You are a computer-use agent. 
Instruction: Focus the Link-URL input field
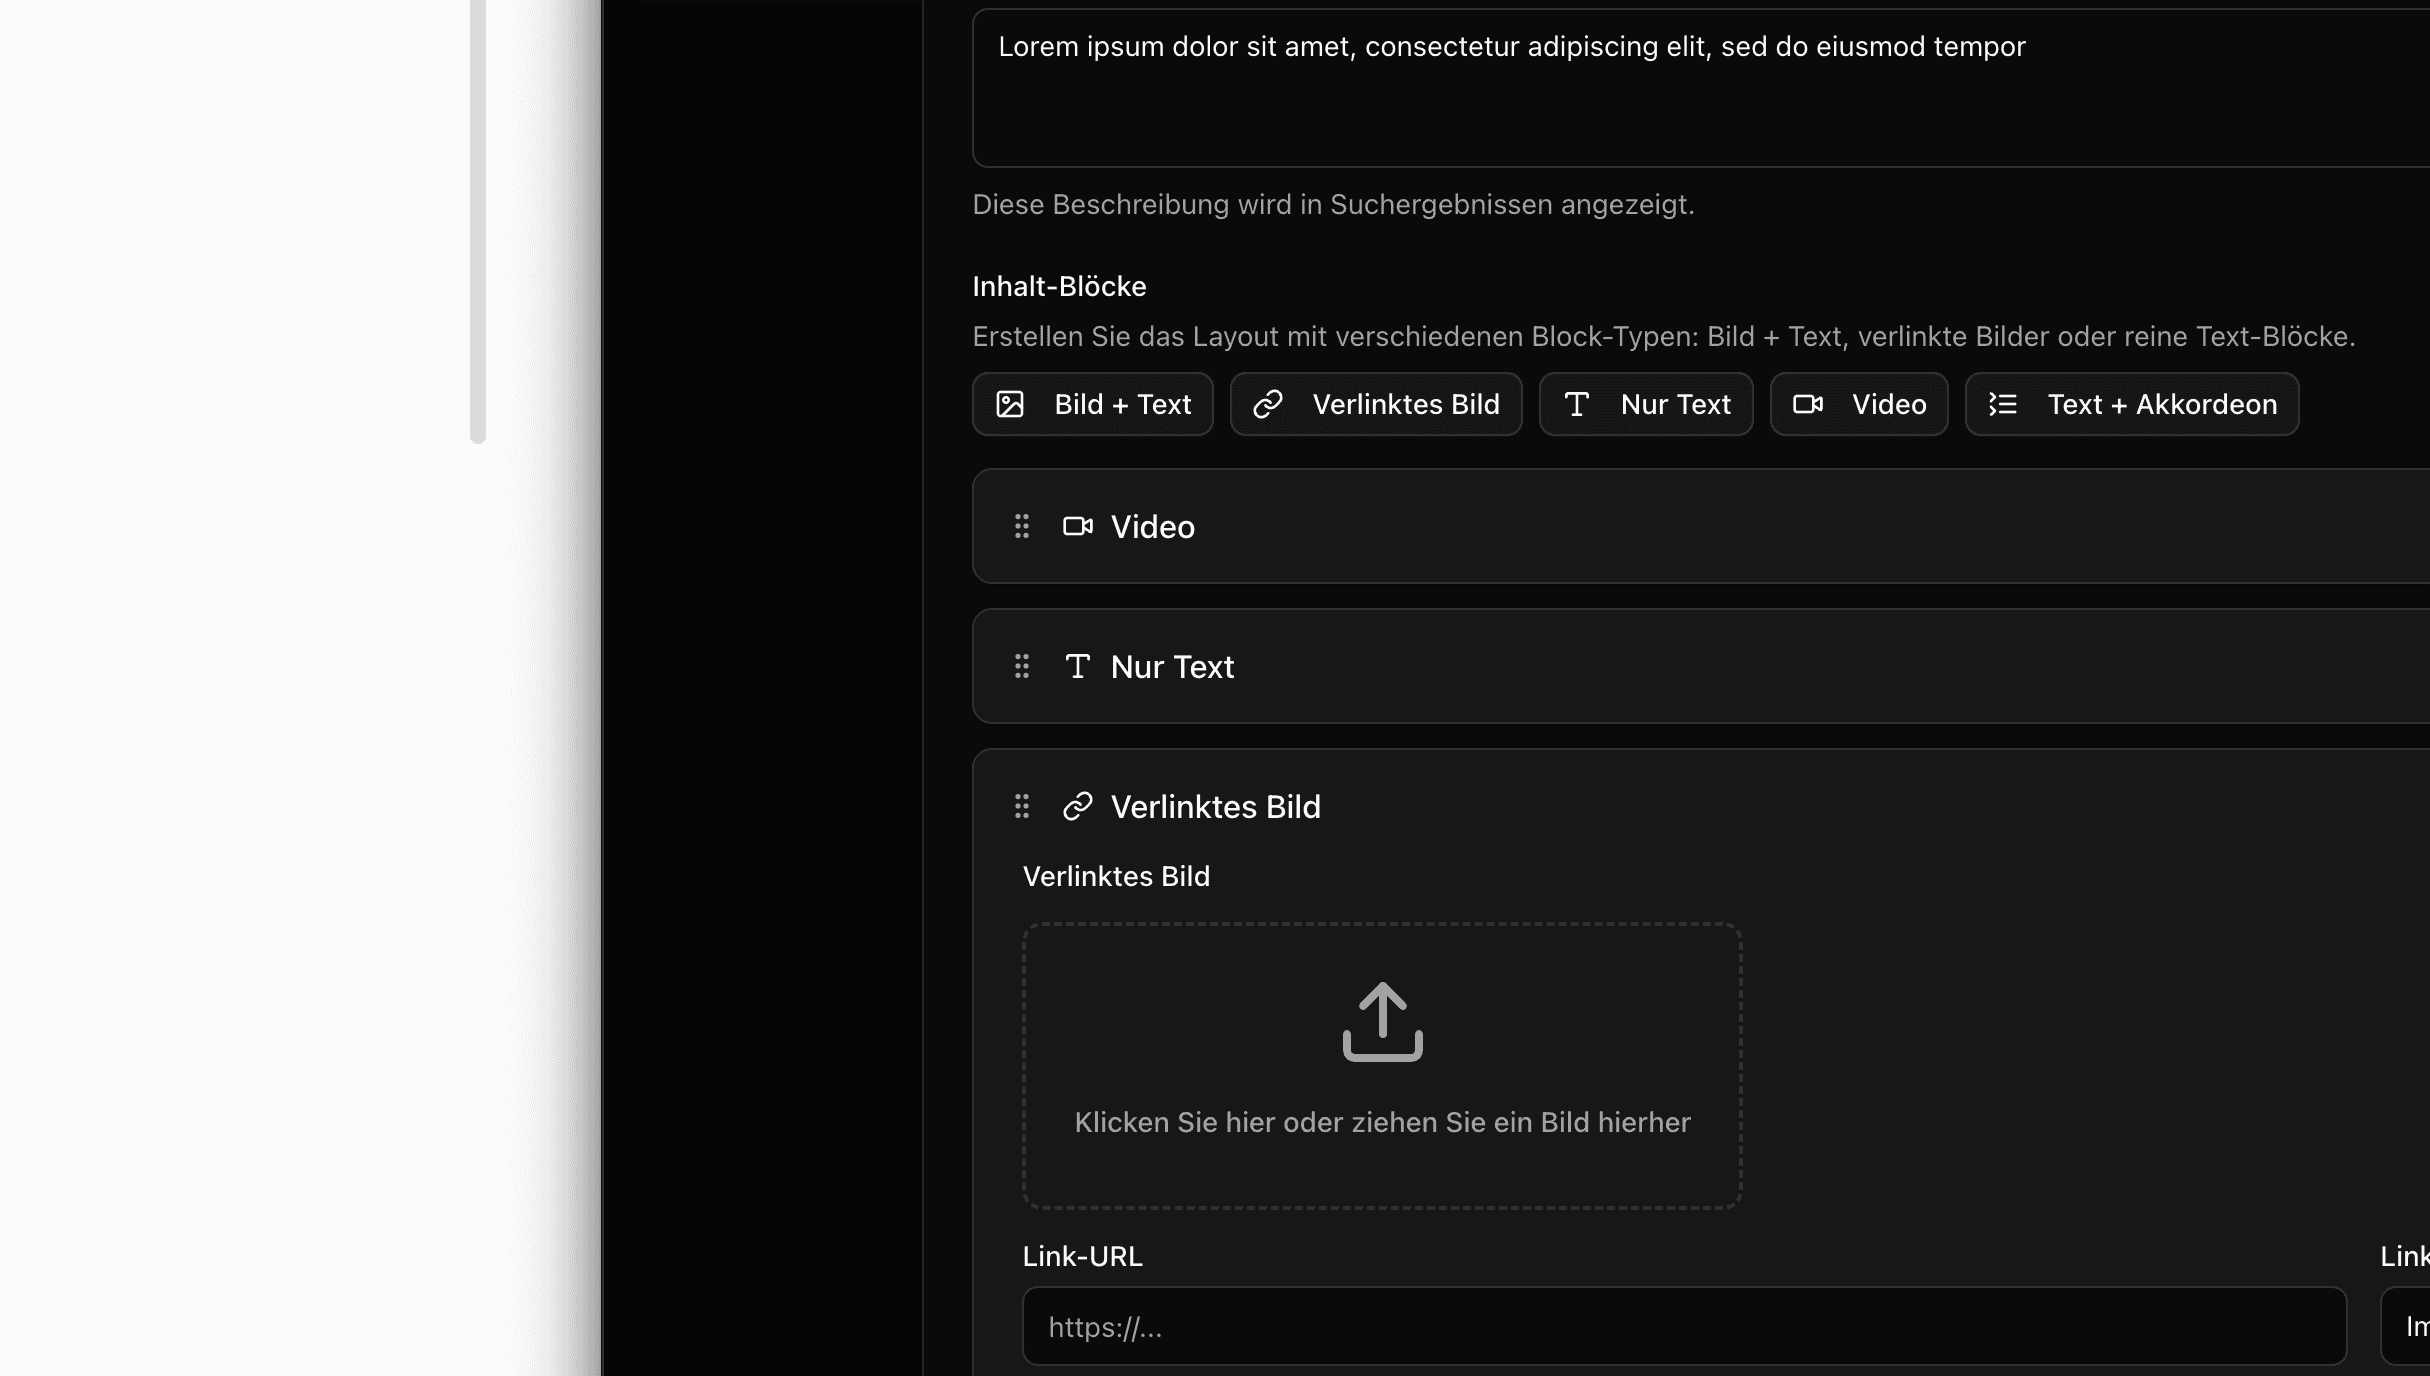[1684, 1326]
